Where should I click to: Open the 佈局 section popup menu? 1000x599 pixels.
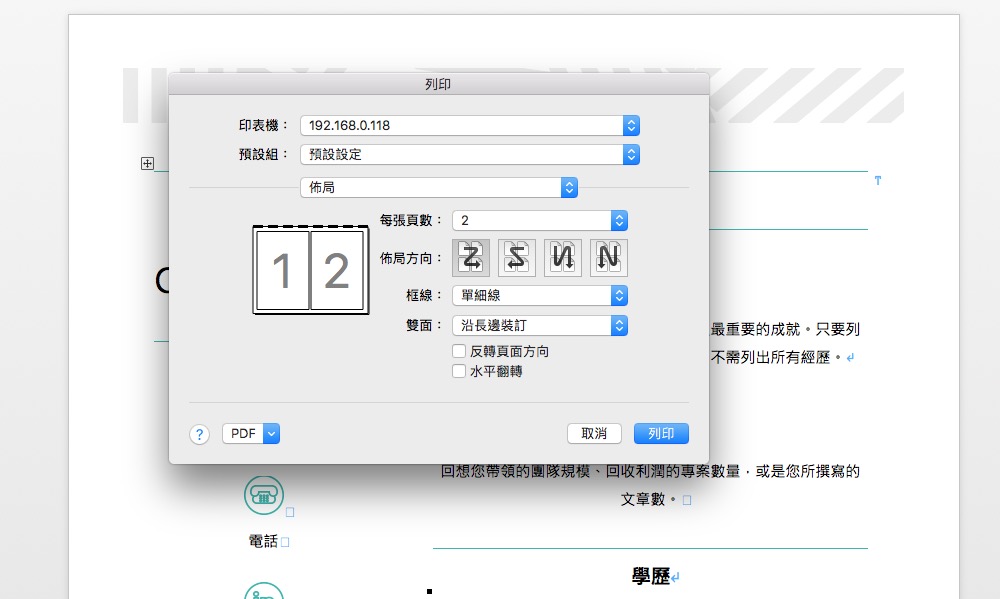tap(439, 187)
